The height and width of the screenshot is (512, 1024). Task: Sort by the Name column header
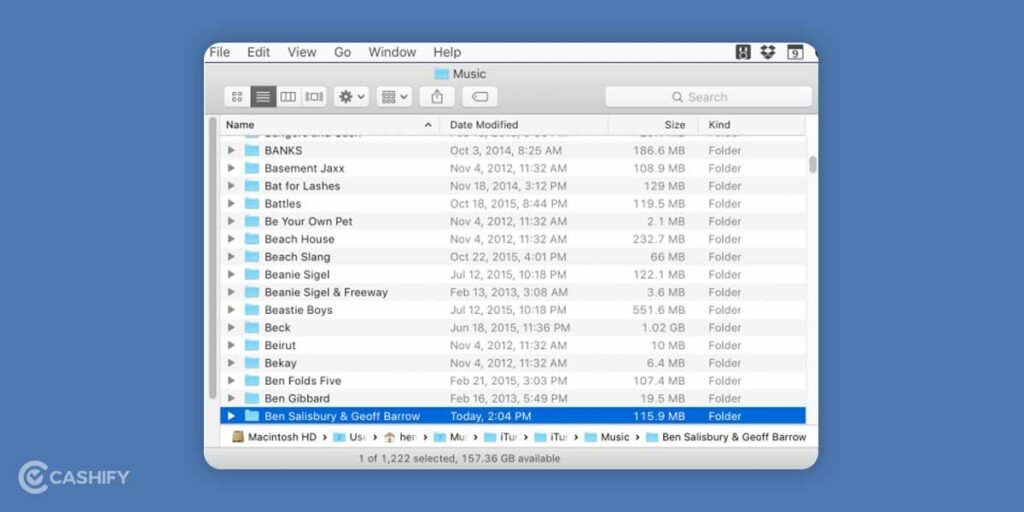click(x=330, y=125)
